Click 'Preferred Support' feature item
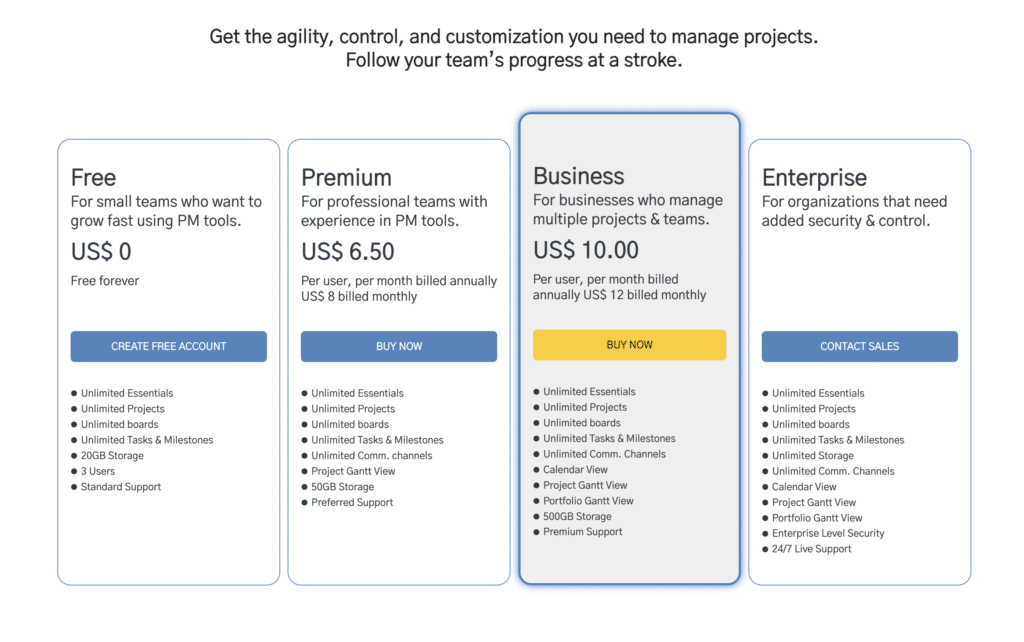The height and width of the screenshot is (642, 1024). 352,502
